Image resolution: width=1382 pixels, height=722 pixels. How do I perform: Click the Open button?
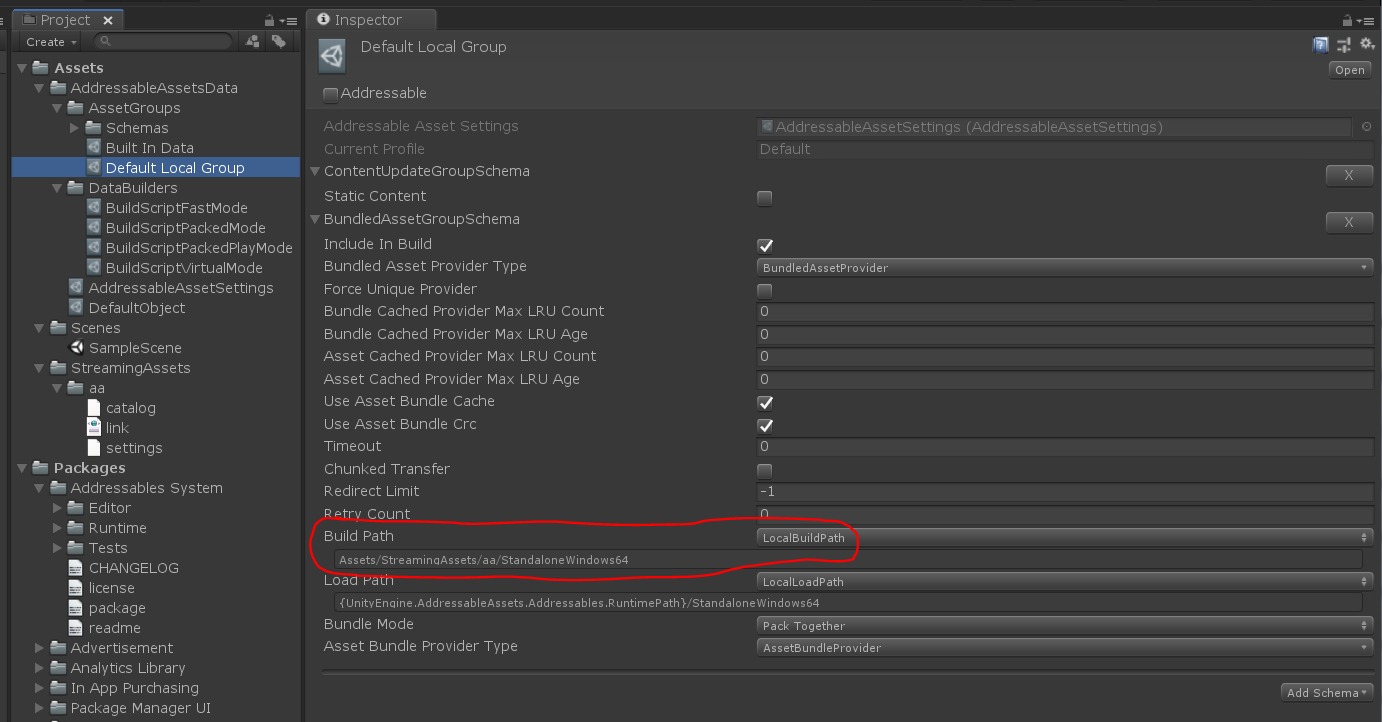pyautogui.click(x=1349, y=70)
